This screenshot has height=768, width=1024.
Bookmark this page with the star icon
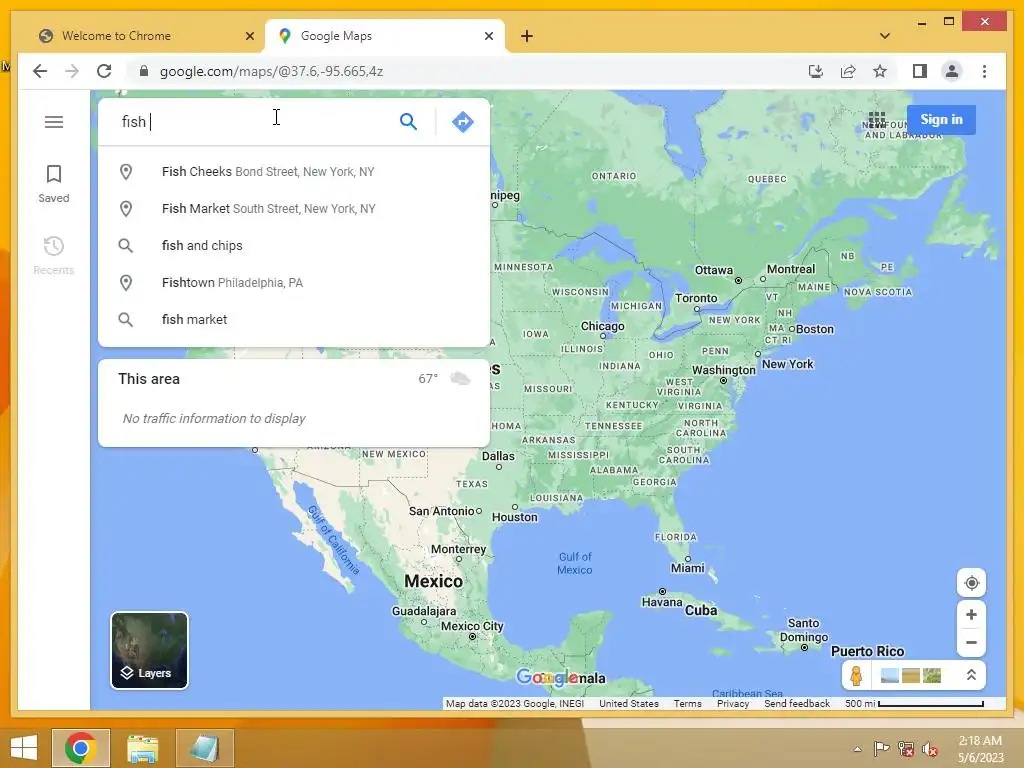[880, 71]
